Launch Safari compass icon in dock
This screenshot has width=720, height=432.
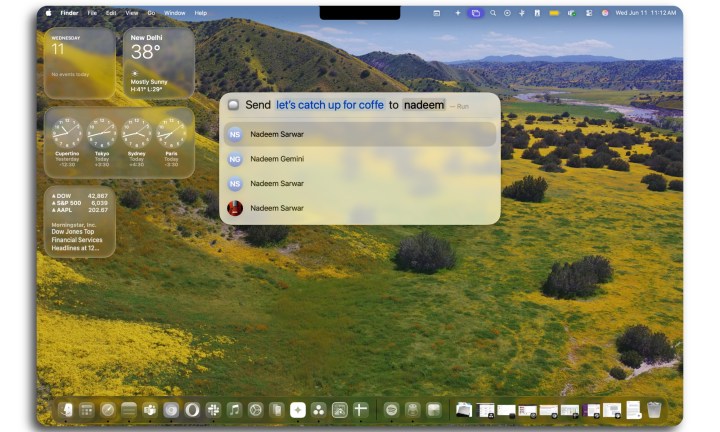click(108, 410)
